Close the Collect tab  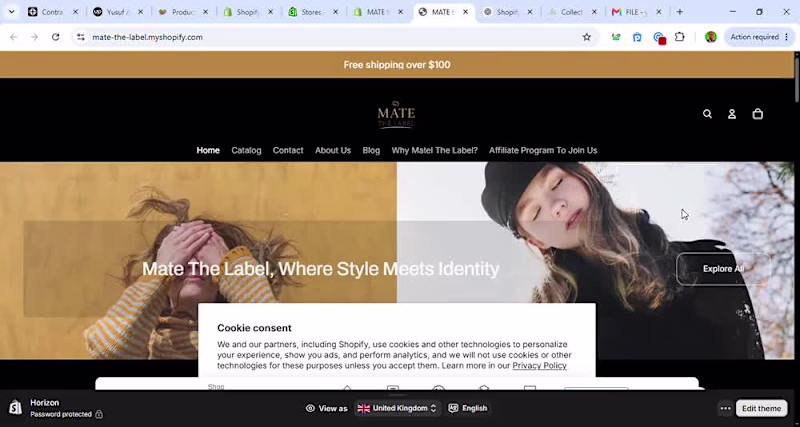pyautogui.click(x=594, y=12)
